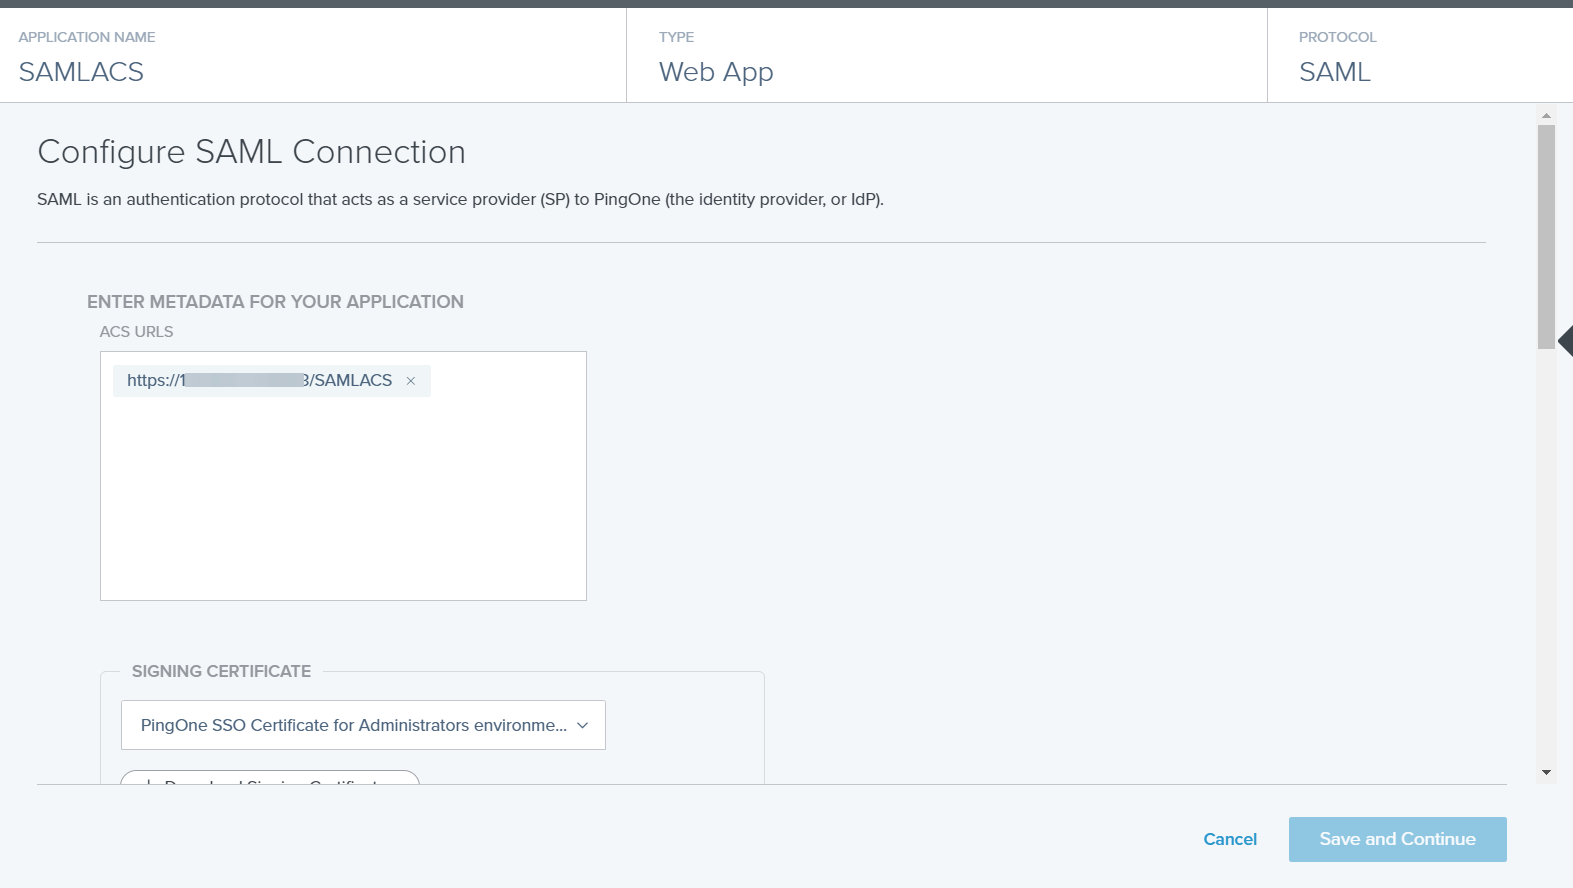
Task: Click the Cancel link
Action: click(x=1230, y=839)
